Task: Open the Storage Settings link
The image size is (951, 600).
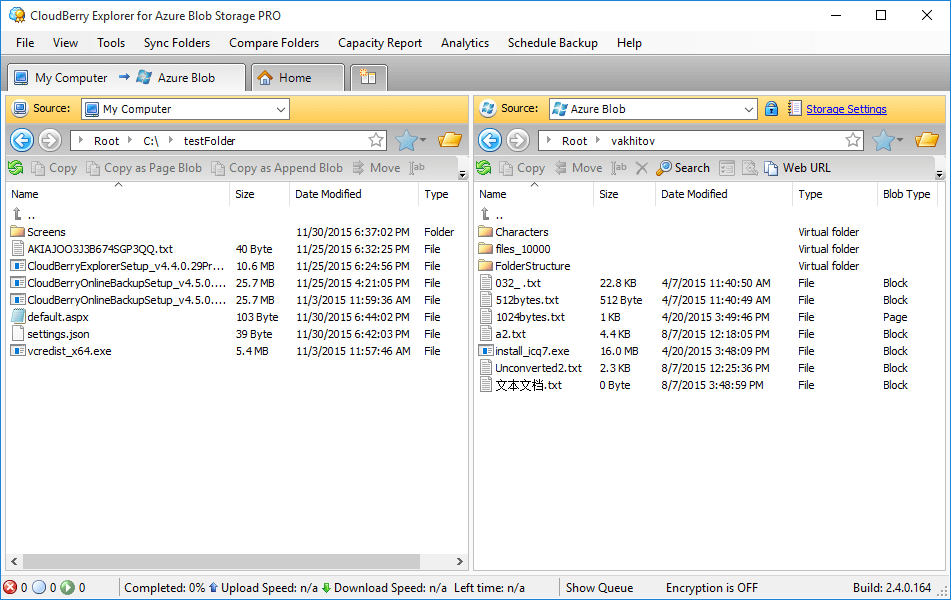Action: [x=846, y=109]
